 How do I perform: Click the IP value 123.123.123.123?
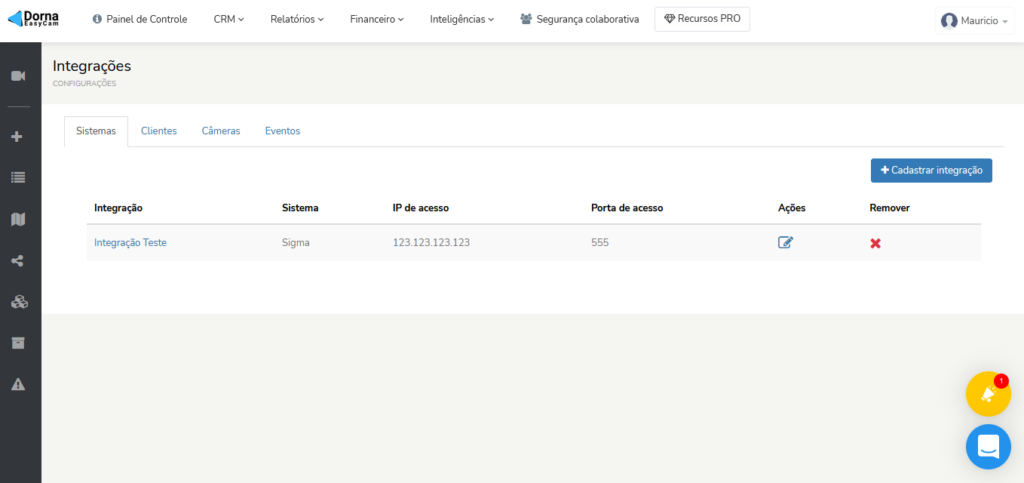point(431,243)
